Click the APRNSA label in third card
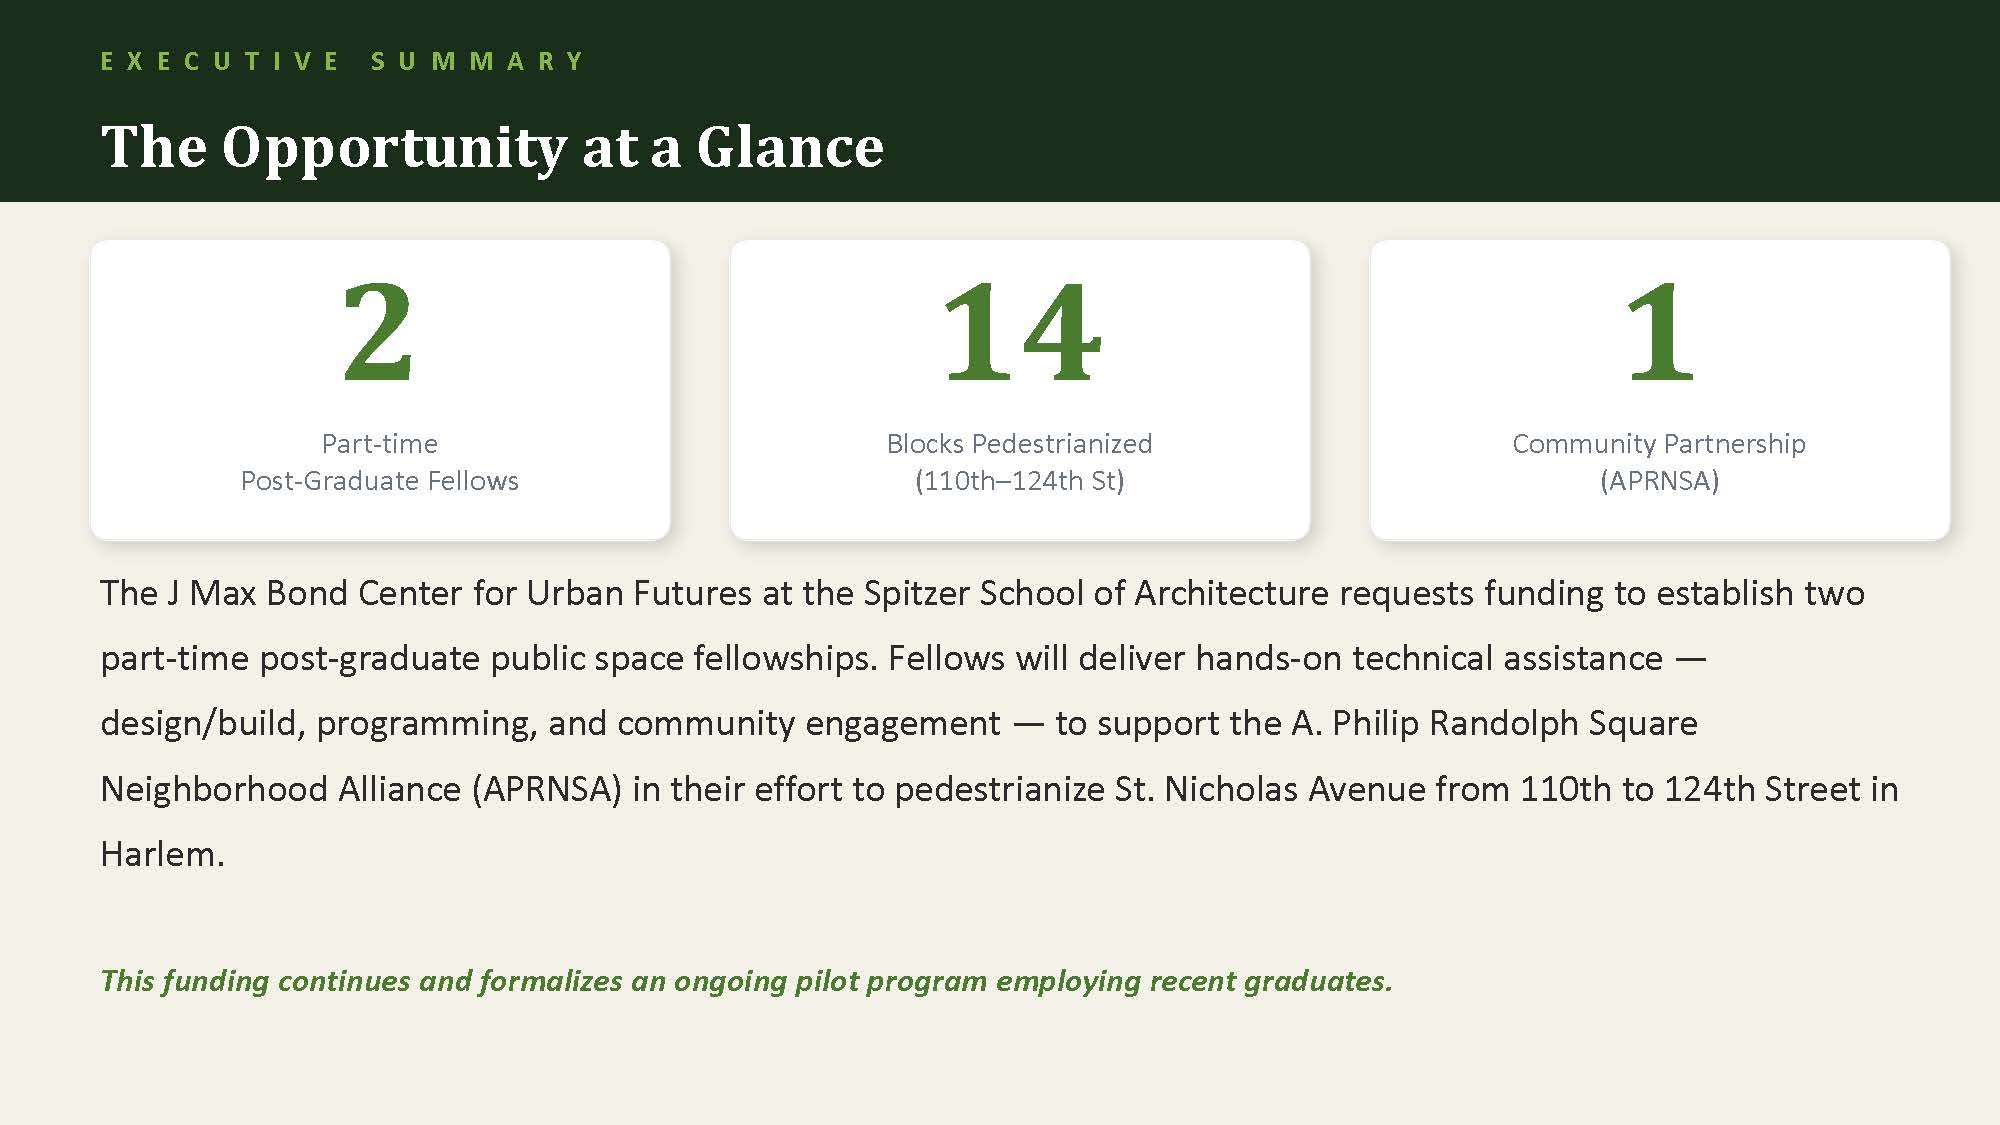This screenshot has width=2000, height=1125. coord(1660,481)
